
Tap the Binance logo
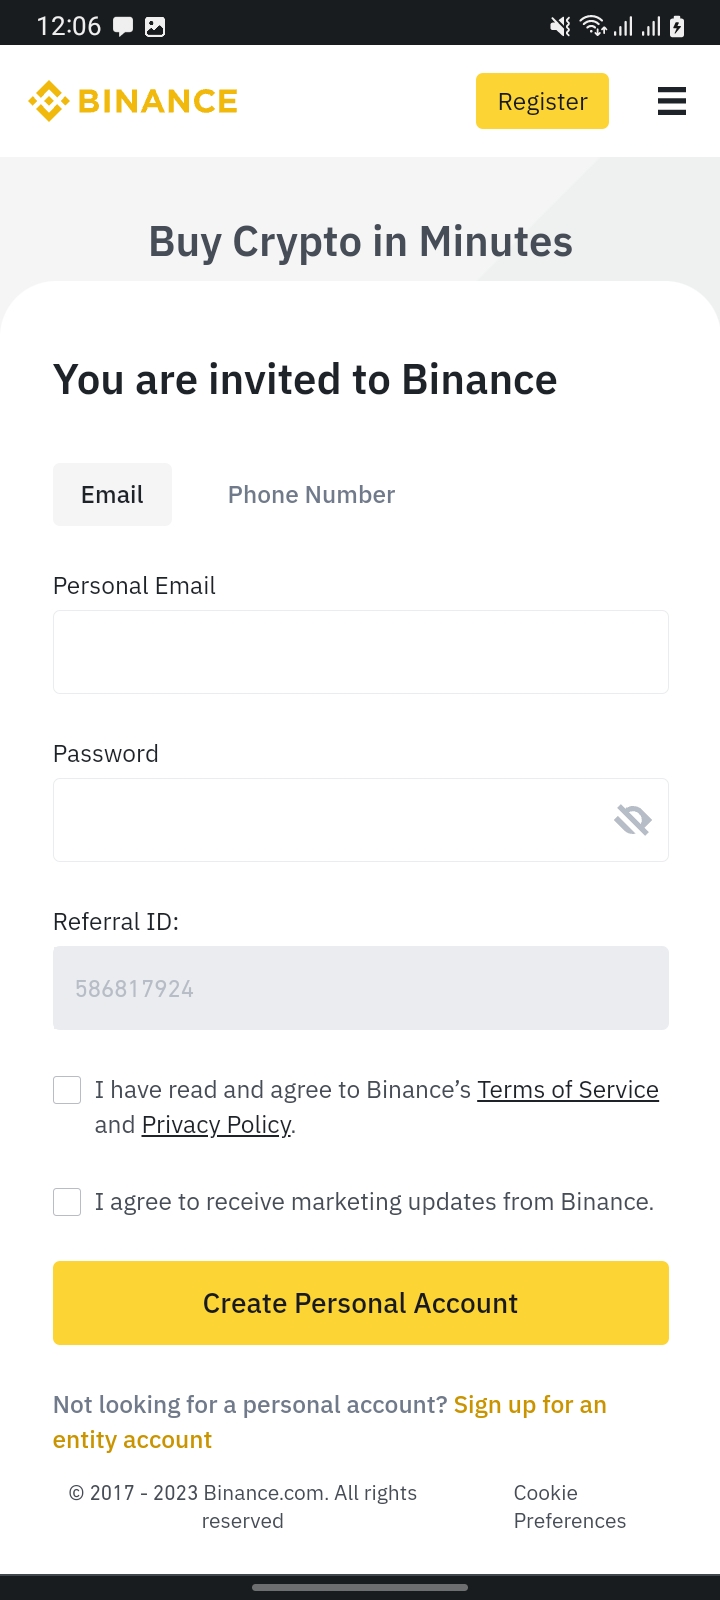pyautogui.click(x=133, y=101)
